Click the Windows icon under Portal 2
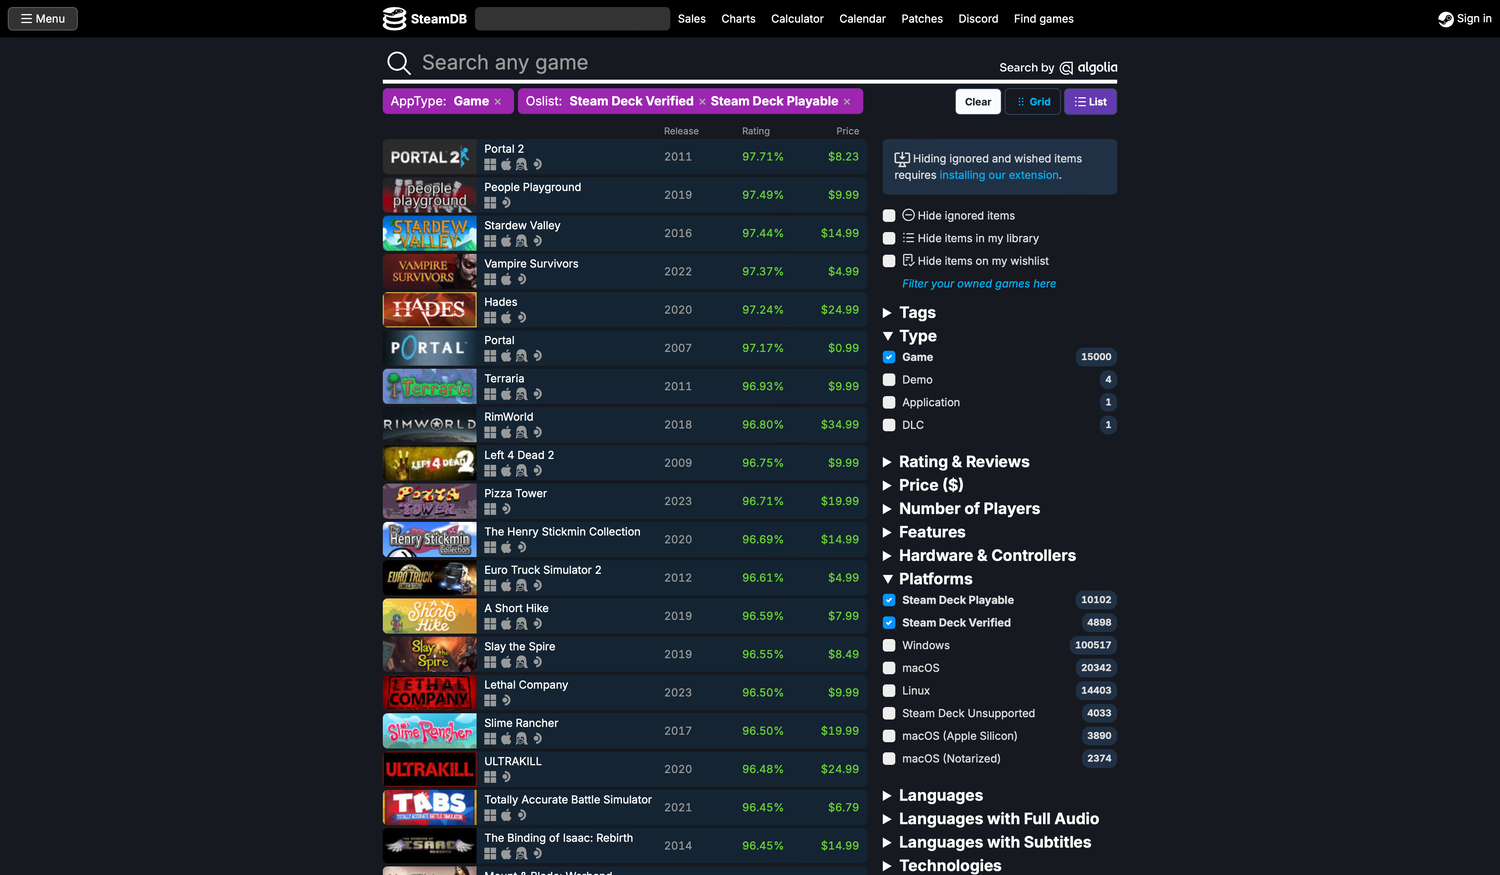Viewport: 1500px width, 875px height. [490, 165]
